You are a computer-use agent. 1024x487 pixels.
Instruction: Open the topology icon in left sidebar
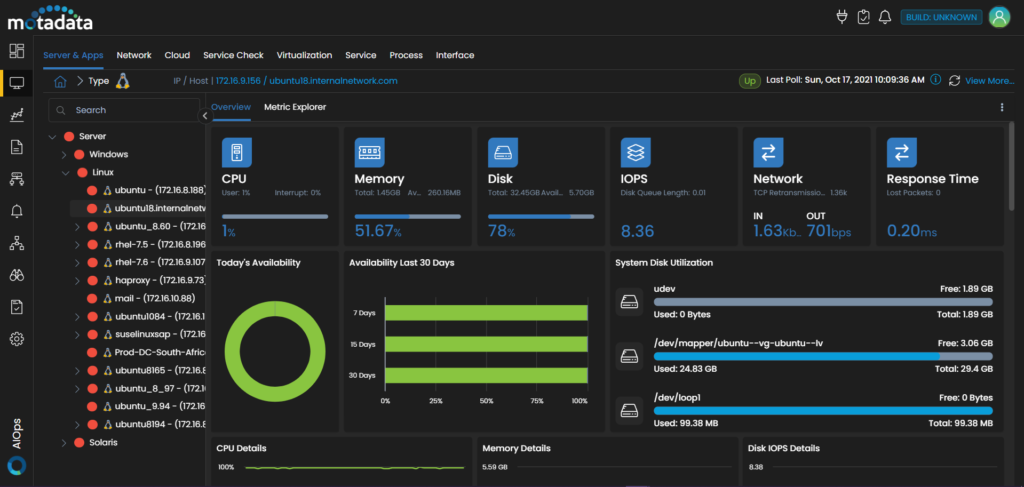16,243
